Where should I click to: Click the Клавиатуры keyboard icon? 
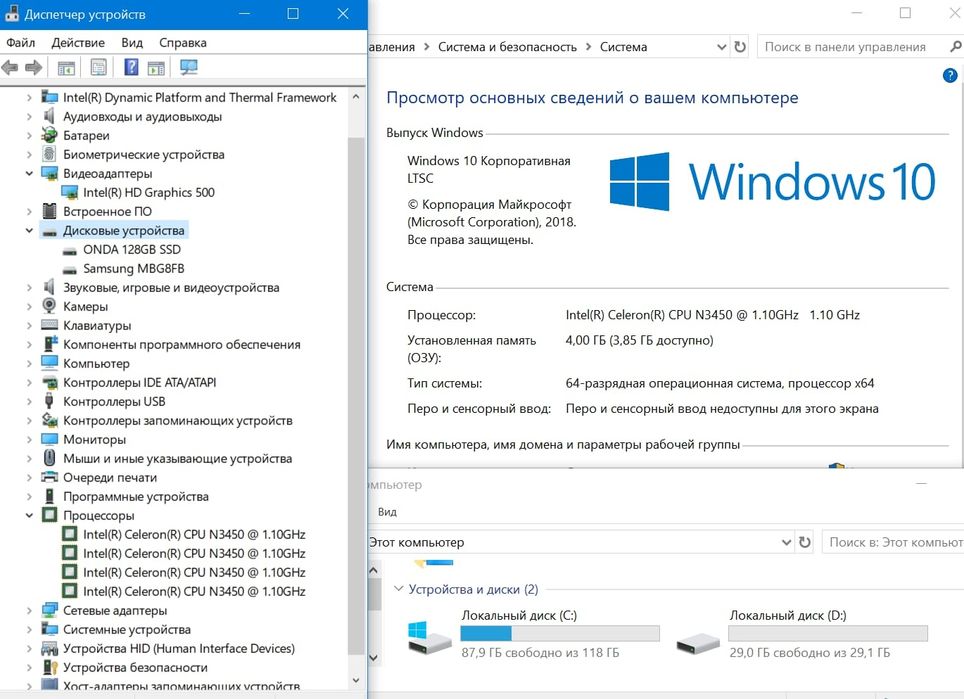[49, 325]
